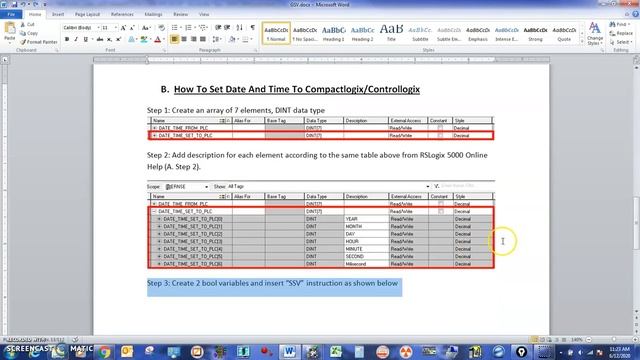
Task: Click the Paste button in Clipboard group
Action: tap(9, 33)
